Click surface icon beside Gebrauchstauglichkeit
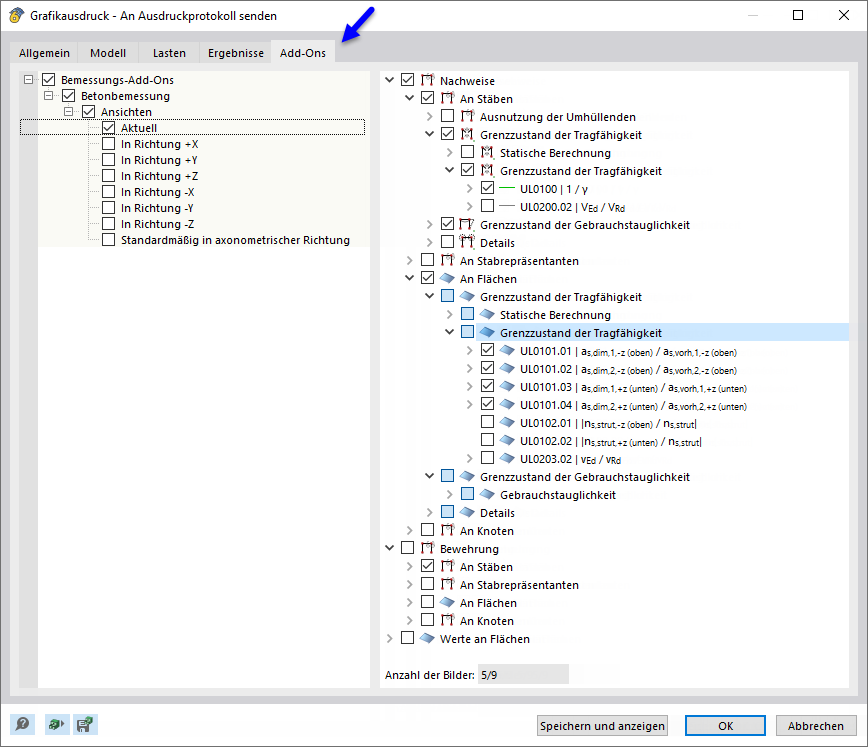The image size is (868, 747). [487, 494]
